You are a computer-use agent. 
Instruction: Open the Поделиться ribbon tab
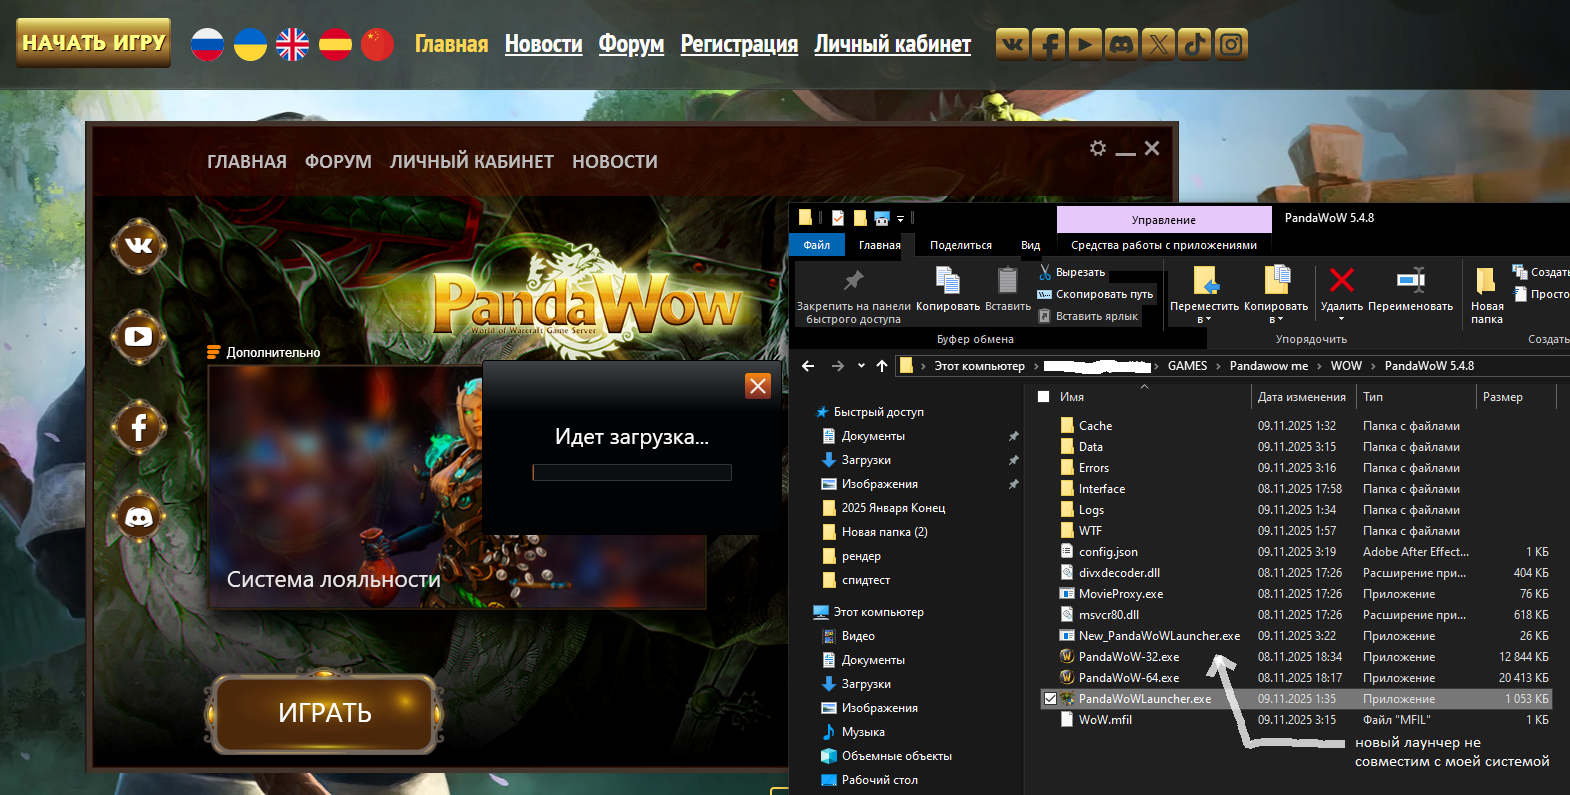click(960, 245)
